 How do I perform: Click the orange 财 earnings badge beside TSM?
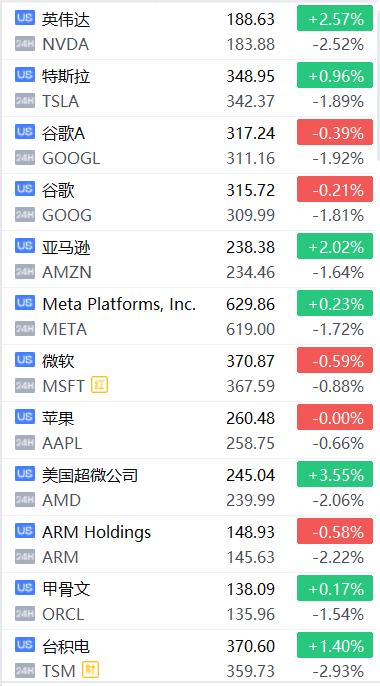pos(91,670)
